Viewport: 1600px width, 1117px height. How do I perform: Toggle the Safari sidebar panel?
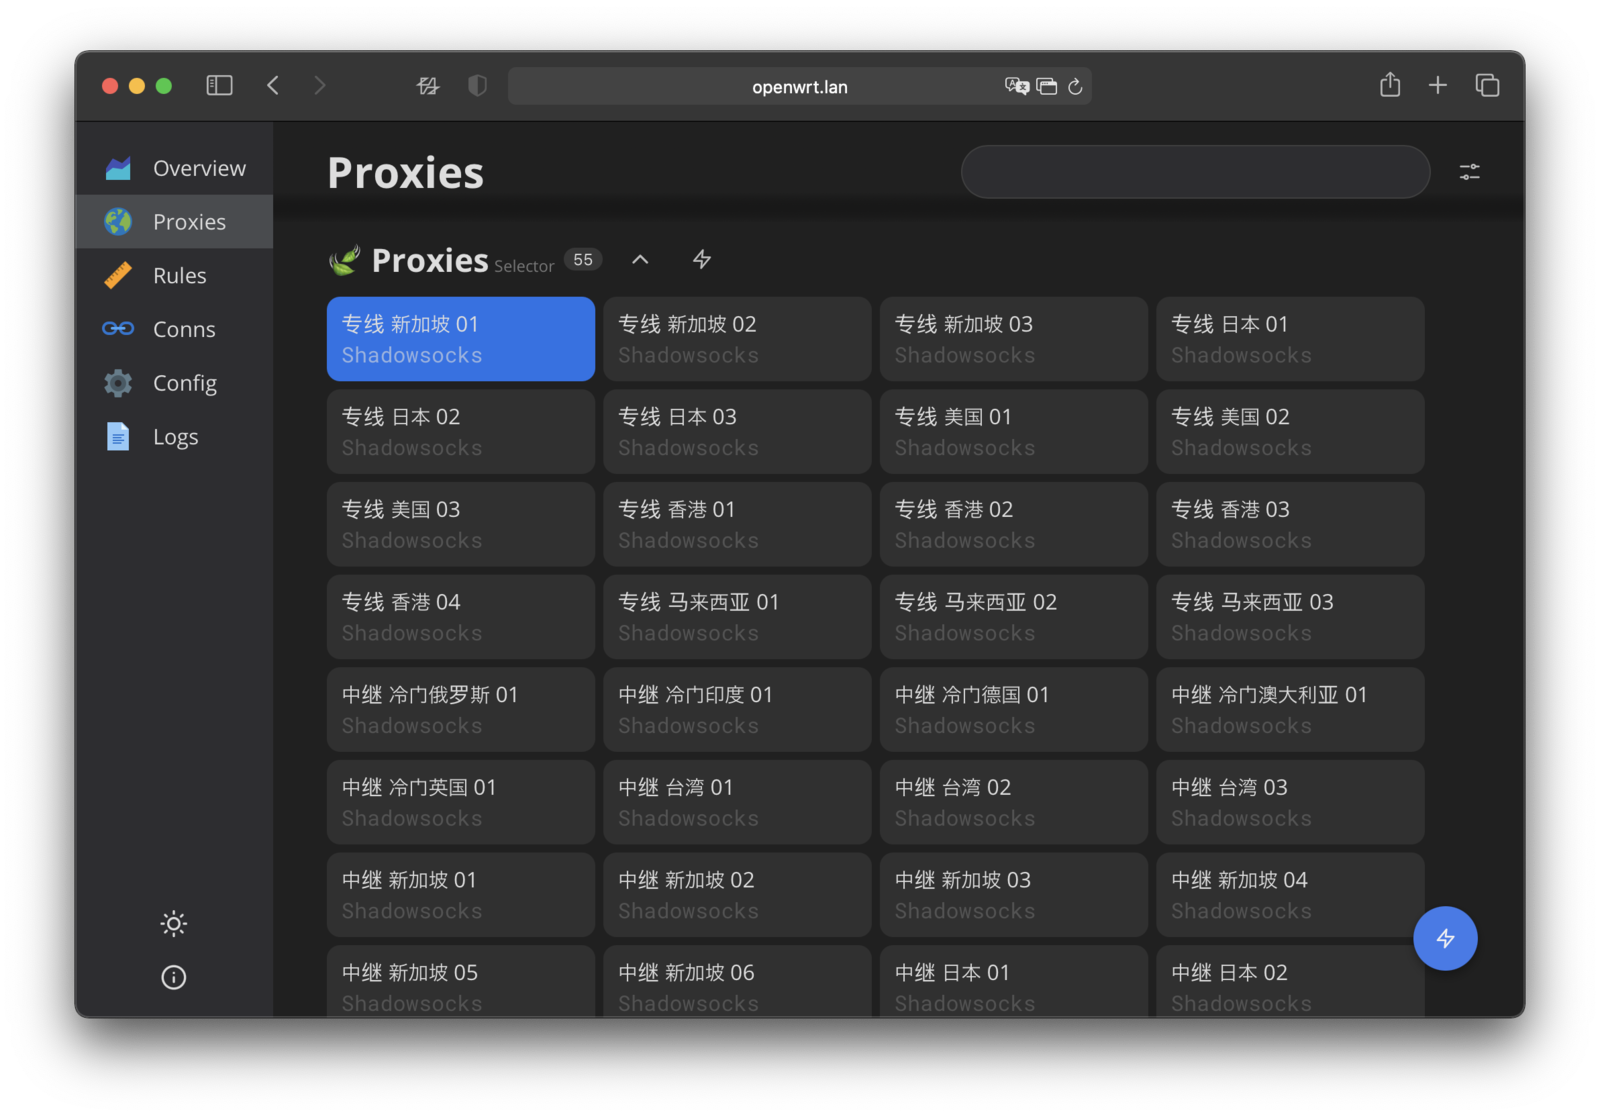click(x=219, y=86)
